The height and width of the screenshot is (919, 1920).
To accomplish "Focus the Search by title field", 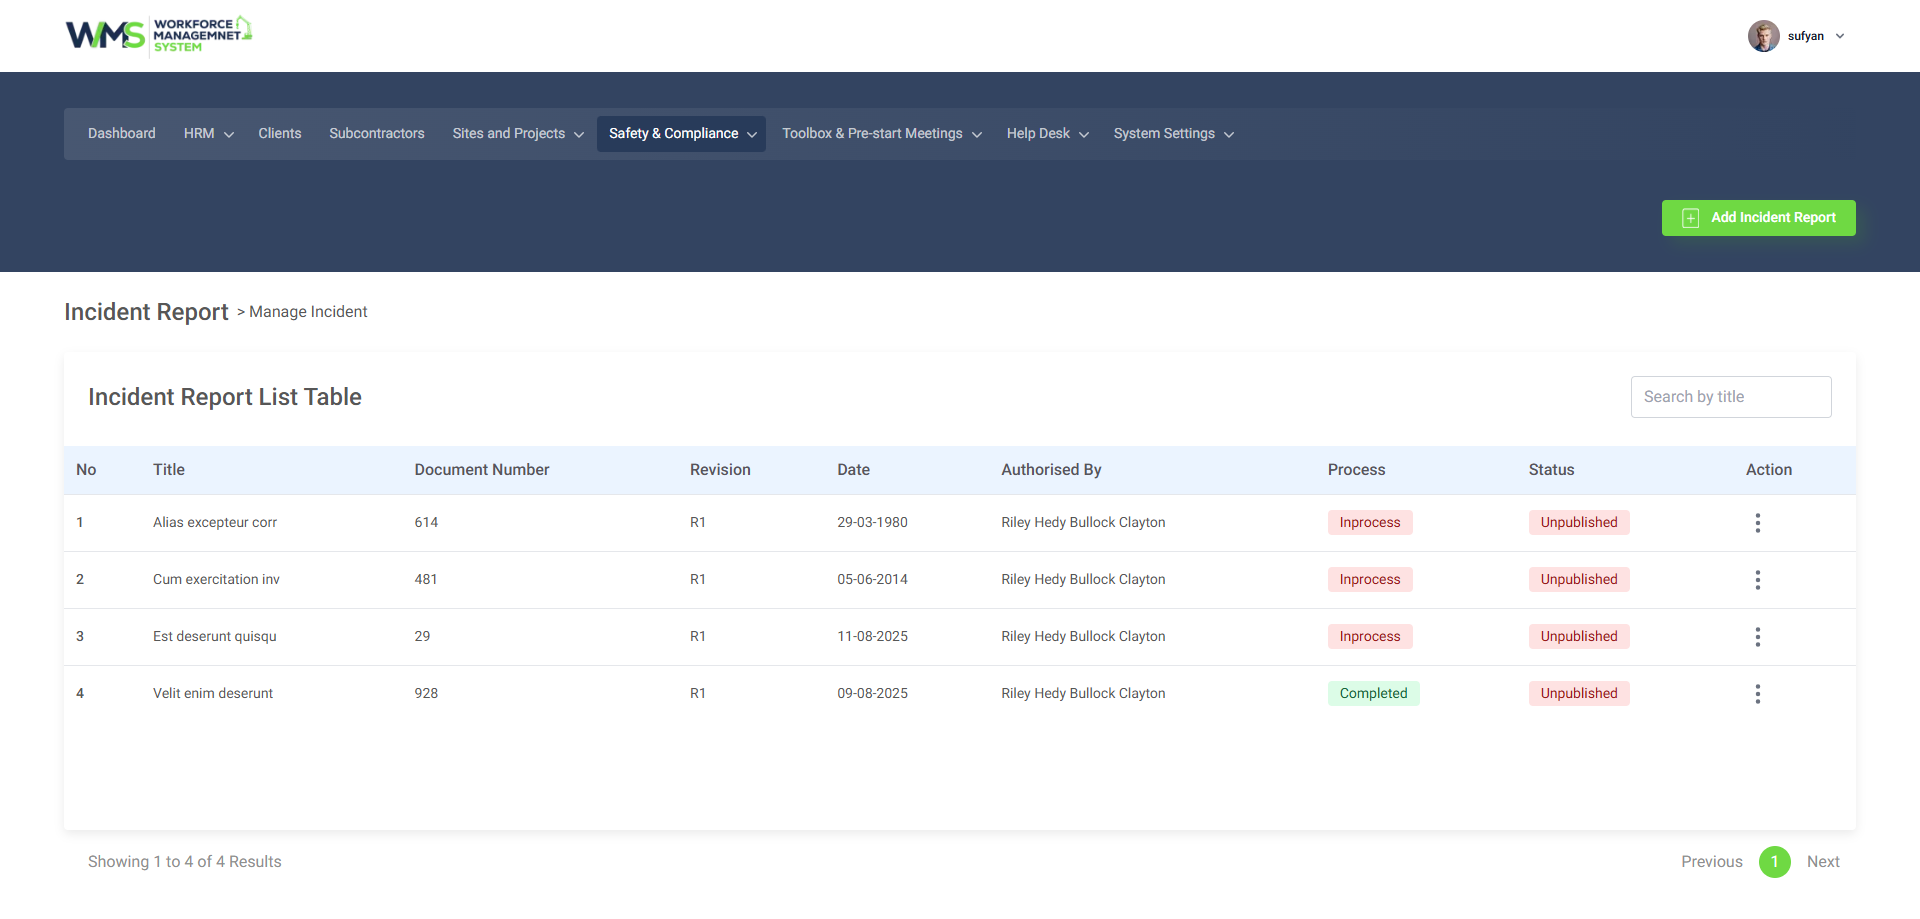I will tap(1730, 397).
